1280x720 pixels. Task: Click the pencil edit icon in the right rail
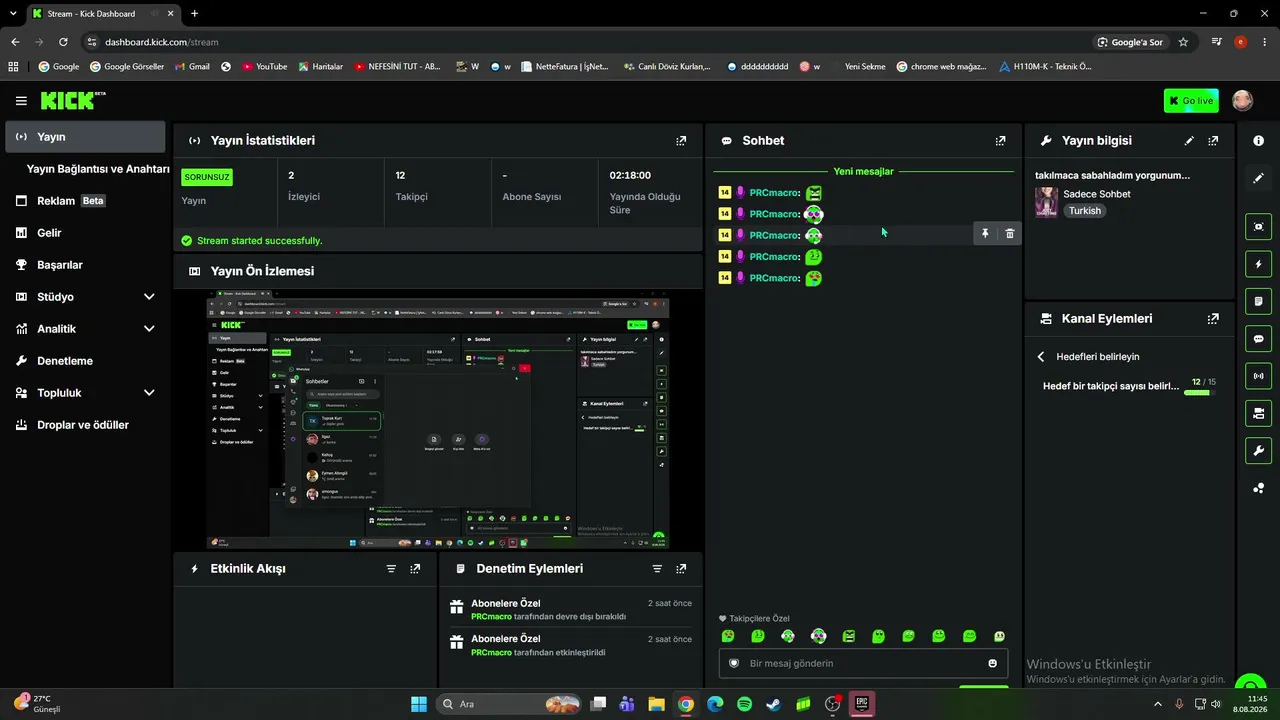(1259, 178)
